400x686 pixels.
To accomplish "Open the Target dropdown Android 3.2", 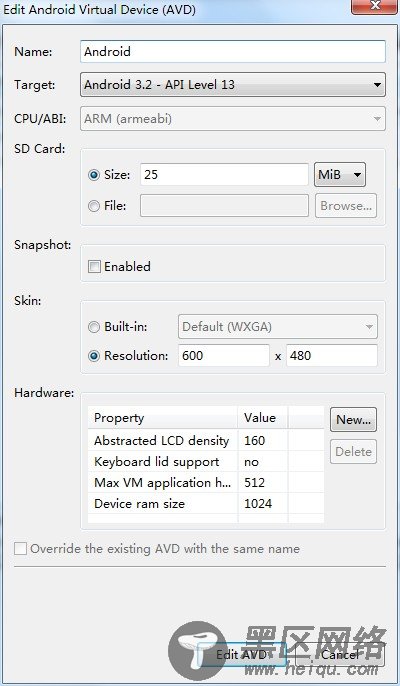I will pos(233,84).
